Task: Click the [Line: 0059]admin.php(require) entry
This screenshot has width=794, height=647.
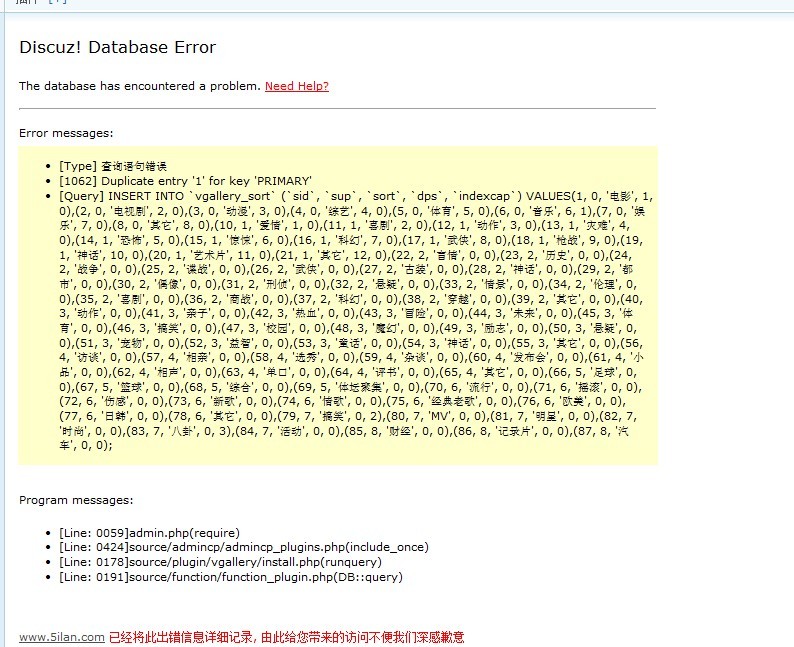Action: 149,533
